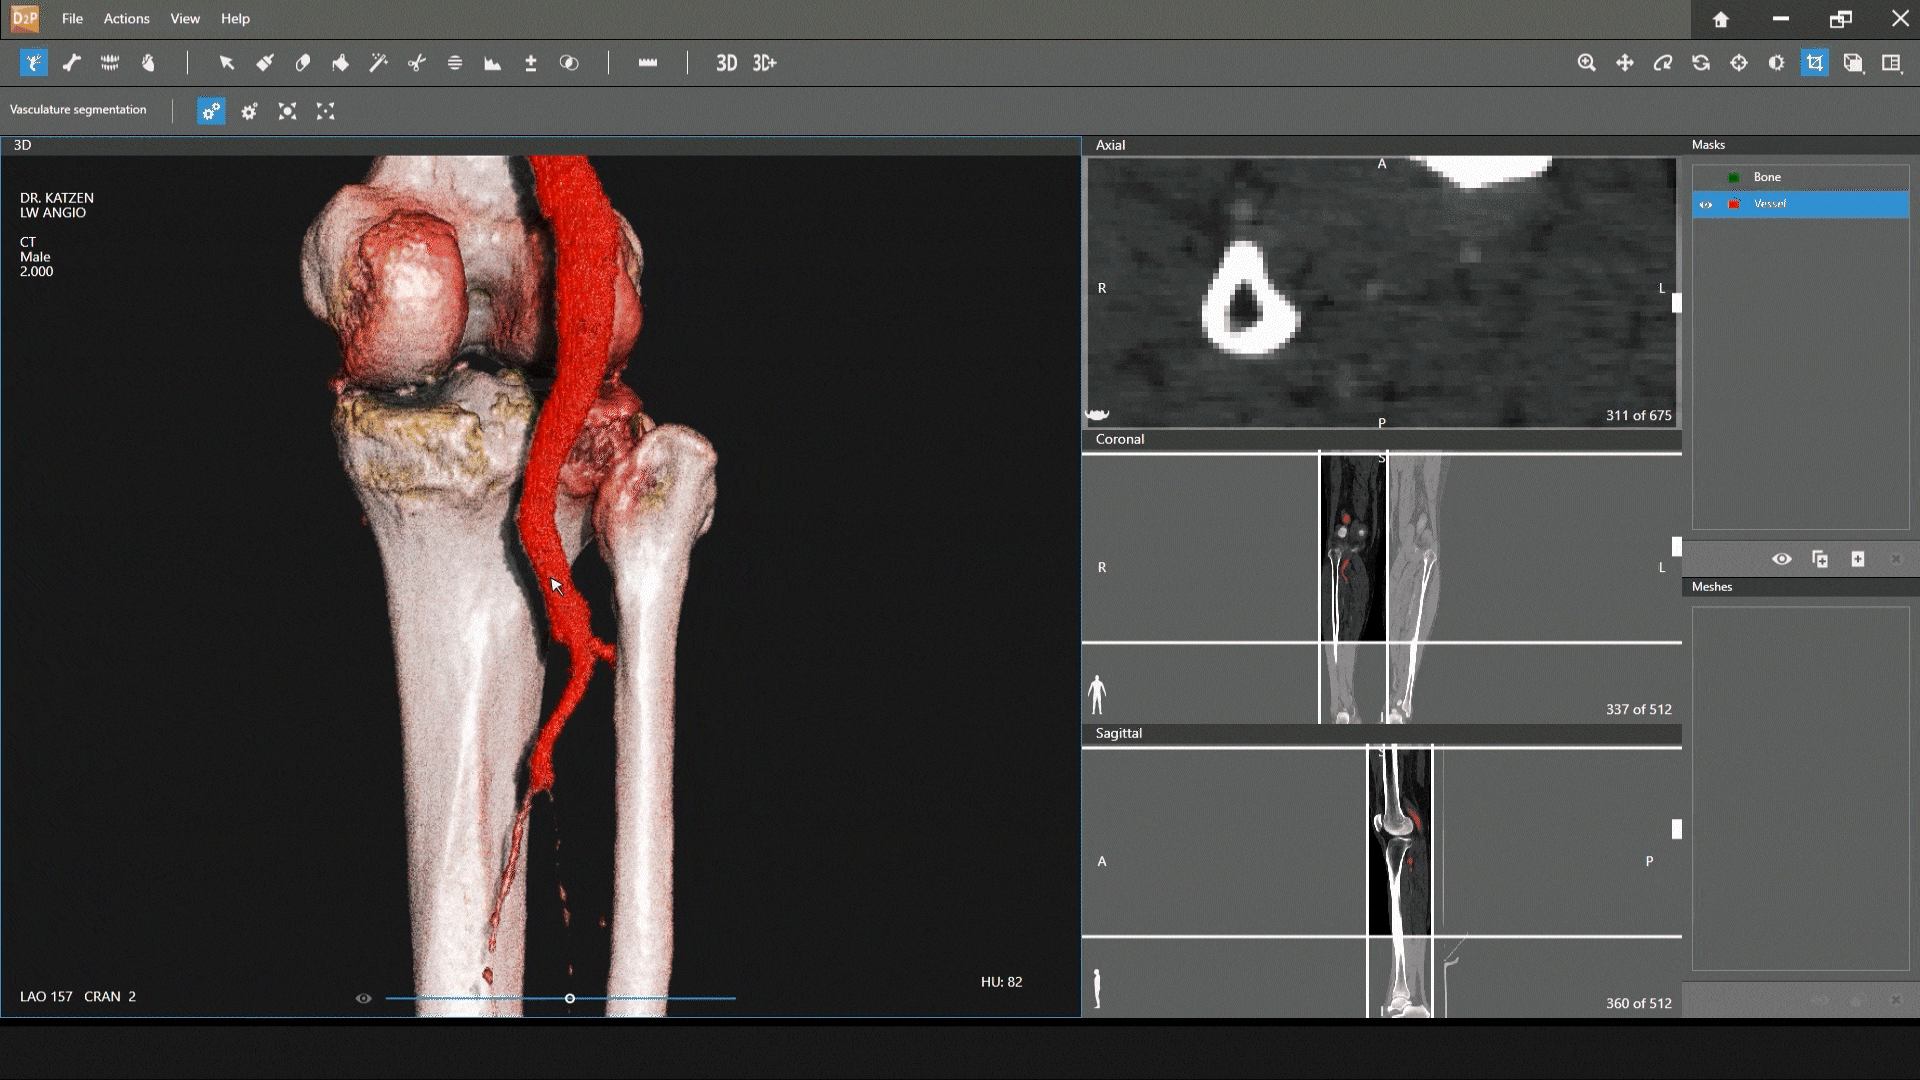
Task: Select the Teeth segmentation module icon
Action: (110, 63)
